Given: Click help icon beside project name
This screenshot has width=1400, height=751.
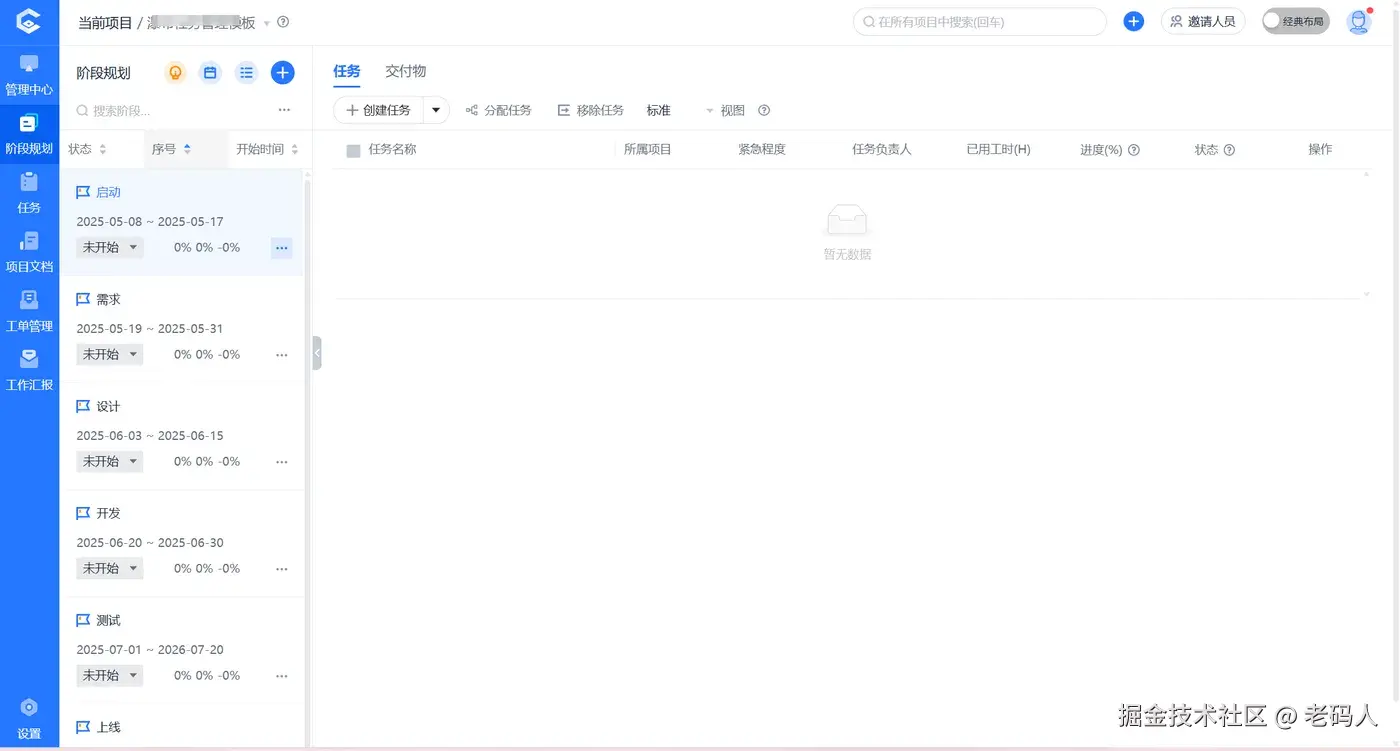Looking at the screenshot, I should tap(283, 22).
